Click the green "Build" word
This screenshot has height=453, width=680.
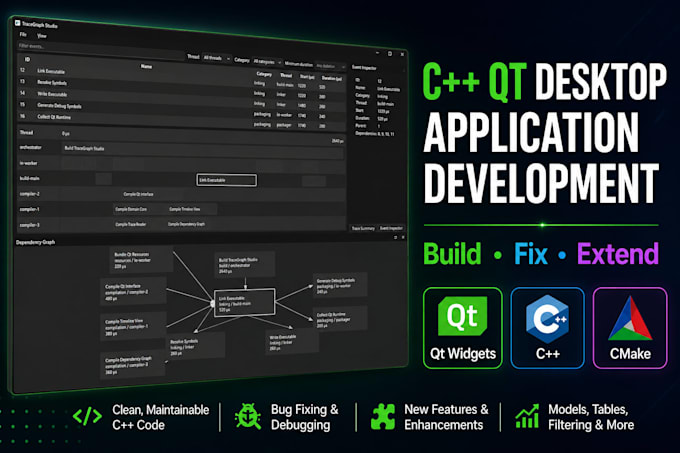point(452,254)
